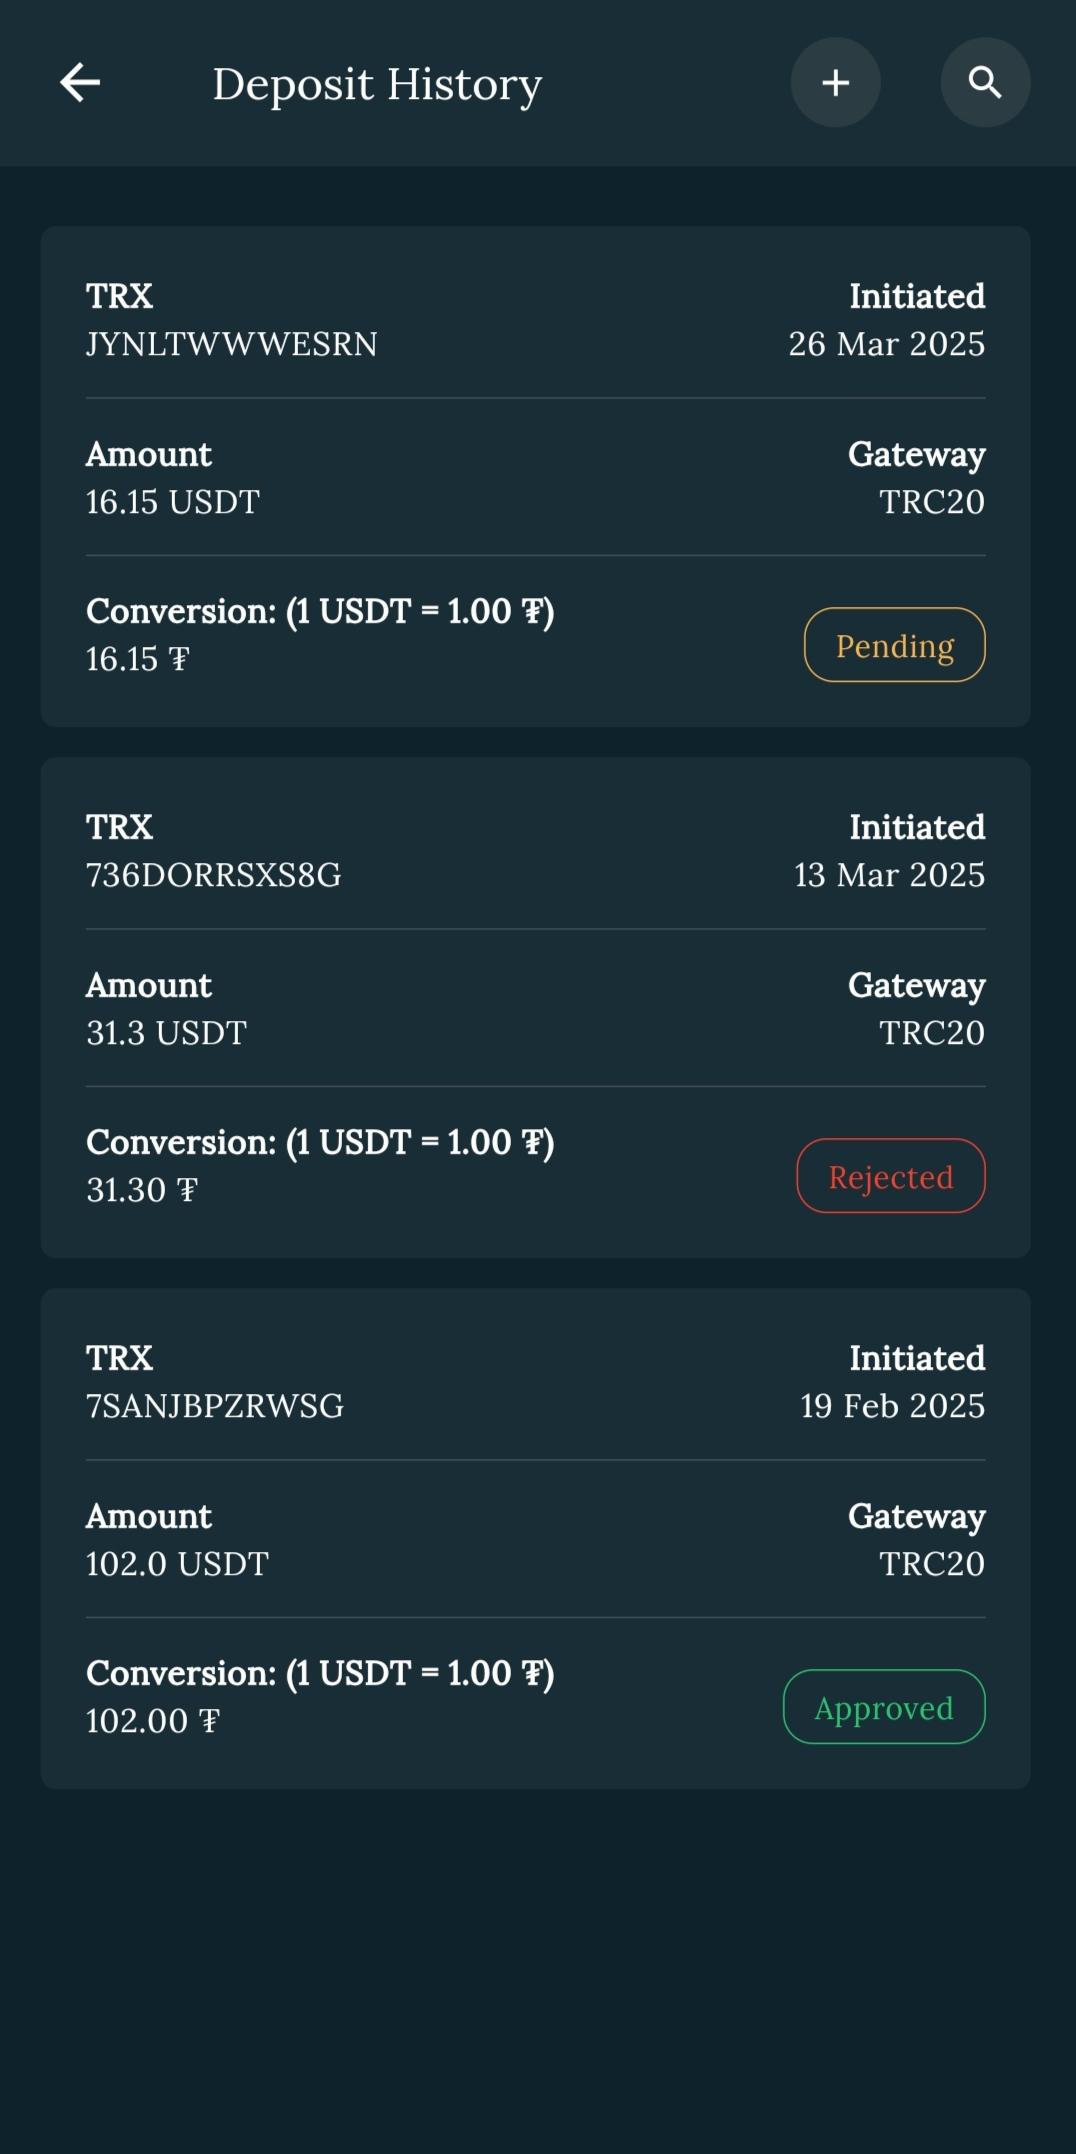Tap TRC20 gateway in the pending deposit
Image resolution: width=1076 pixels, height=2154 pixels.
coord(931,502)
